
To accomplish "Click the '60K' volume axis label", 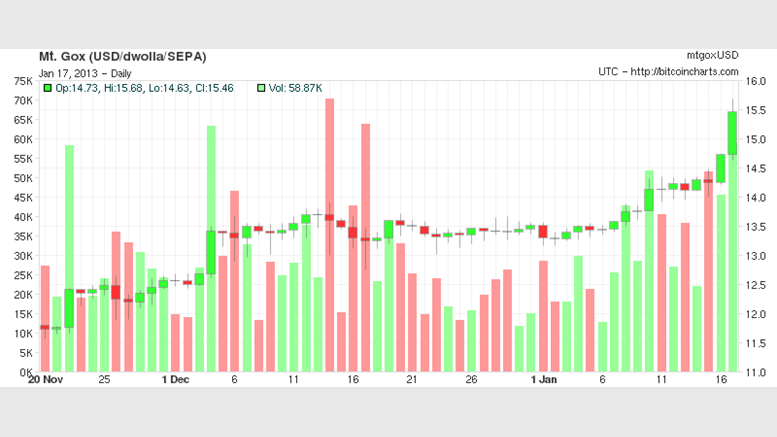I will pos(23,139).
